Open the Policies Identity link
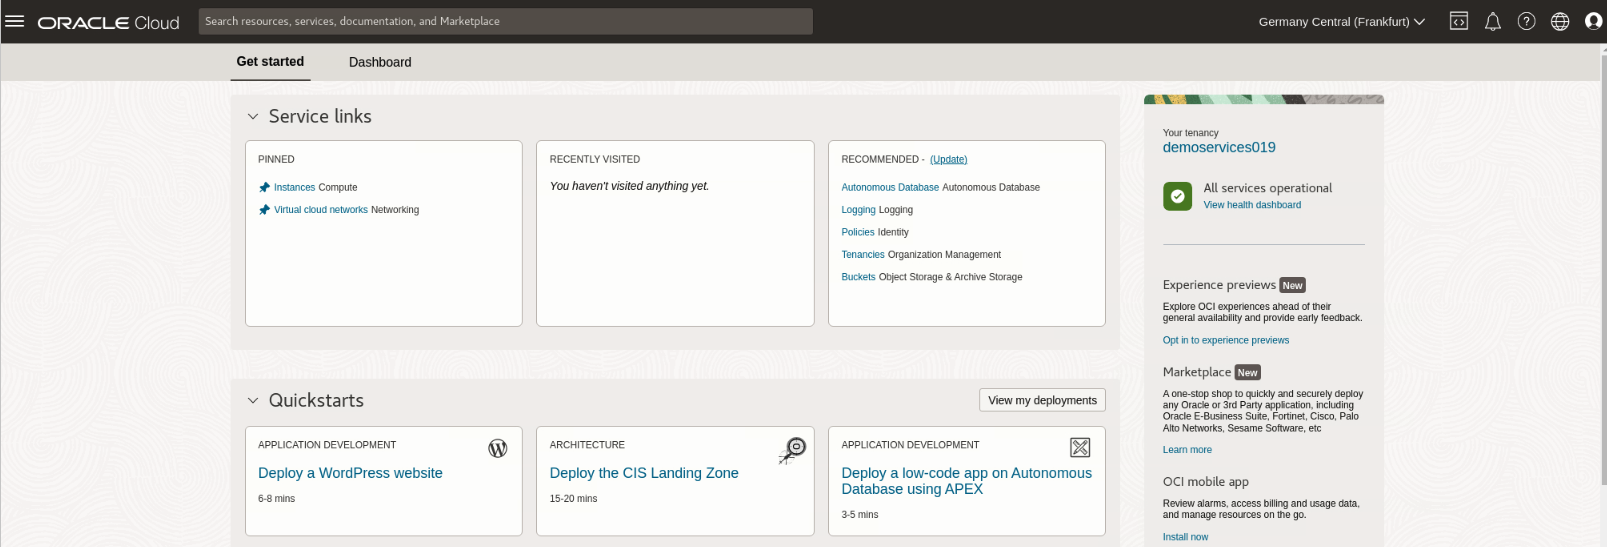Screen dimensions: 1607x547 tap(858, 232)
